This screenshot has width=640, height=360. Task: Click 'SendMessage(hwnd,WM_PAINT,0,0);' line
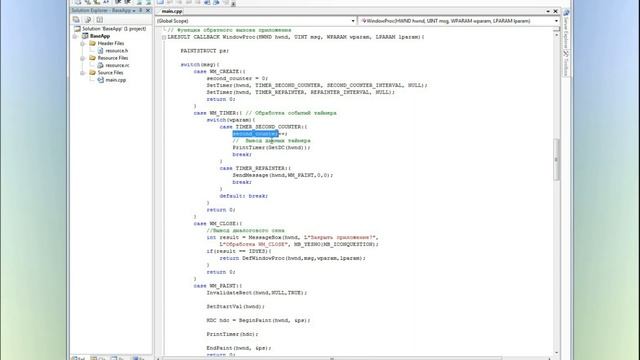click(x=283, y=176)
